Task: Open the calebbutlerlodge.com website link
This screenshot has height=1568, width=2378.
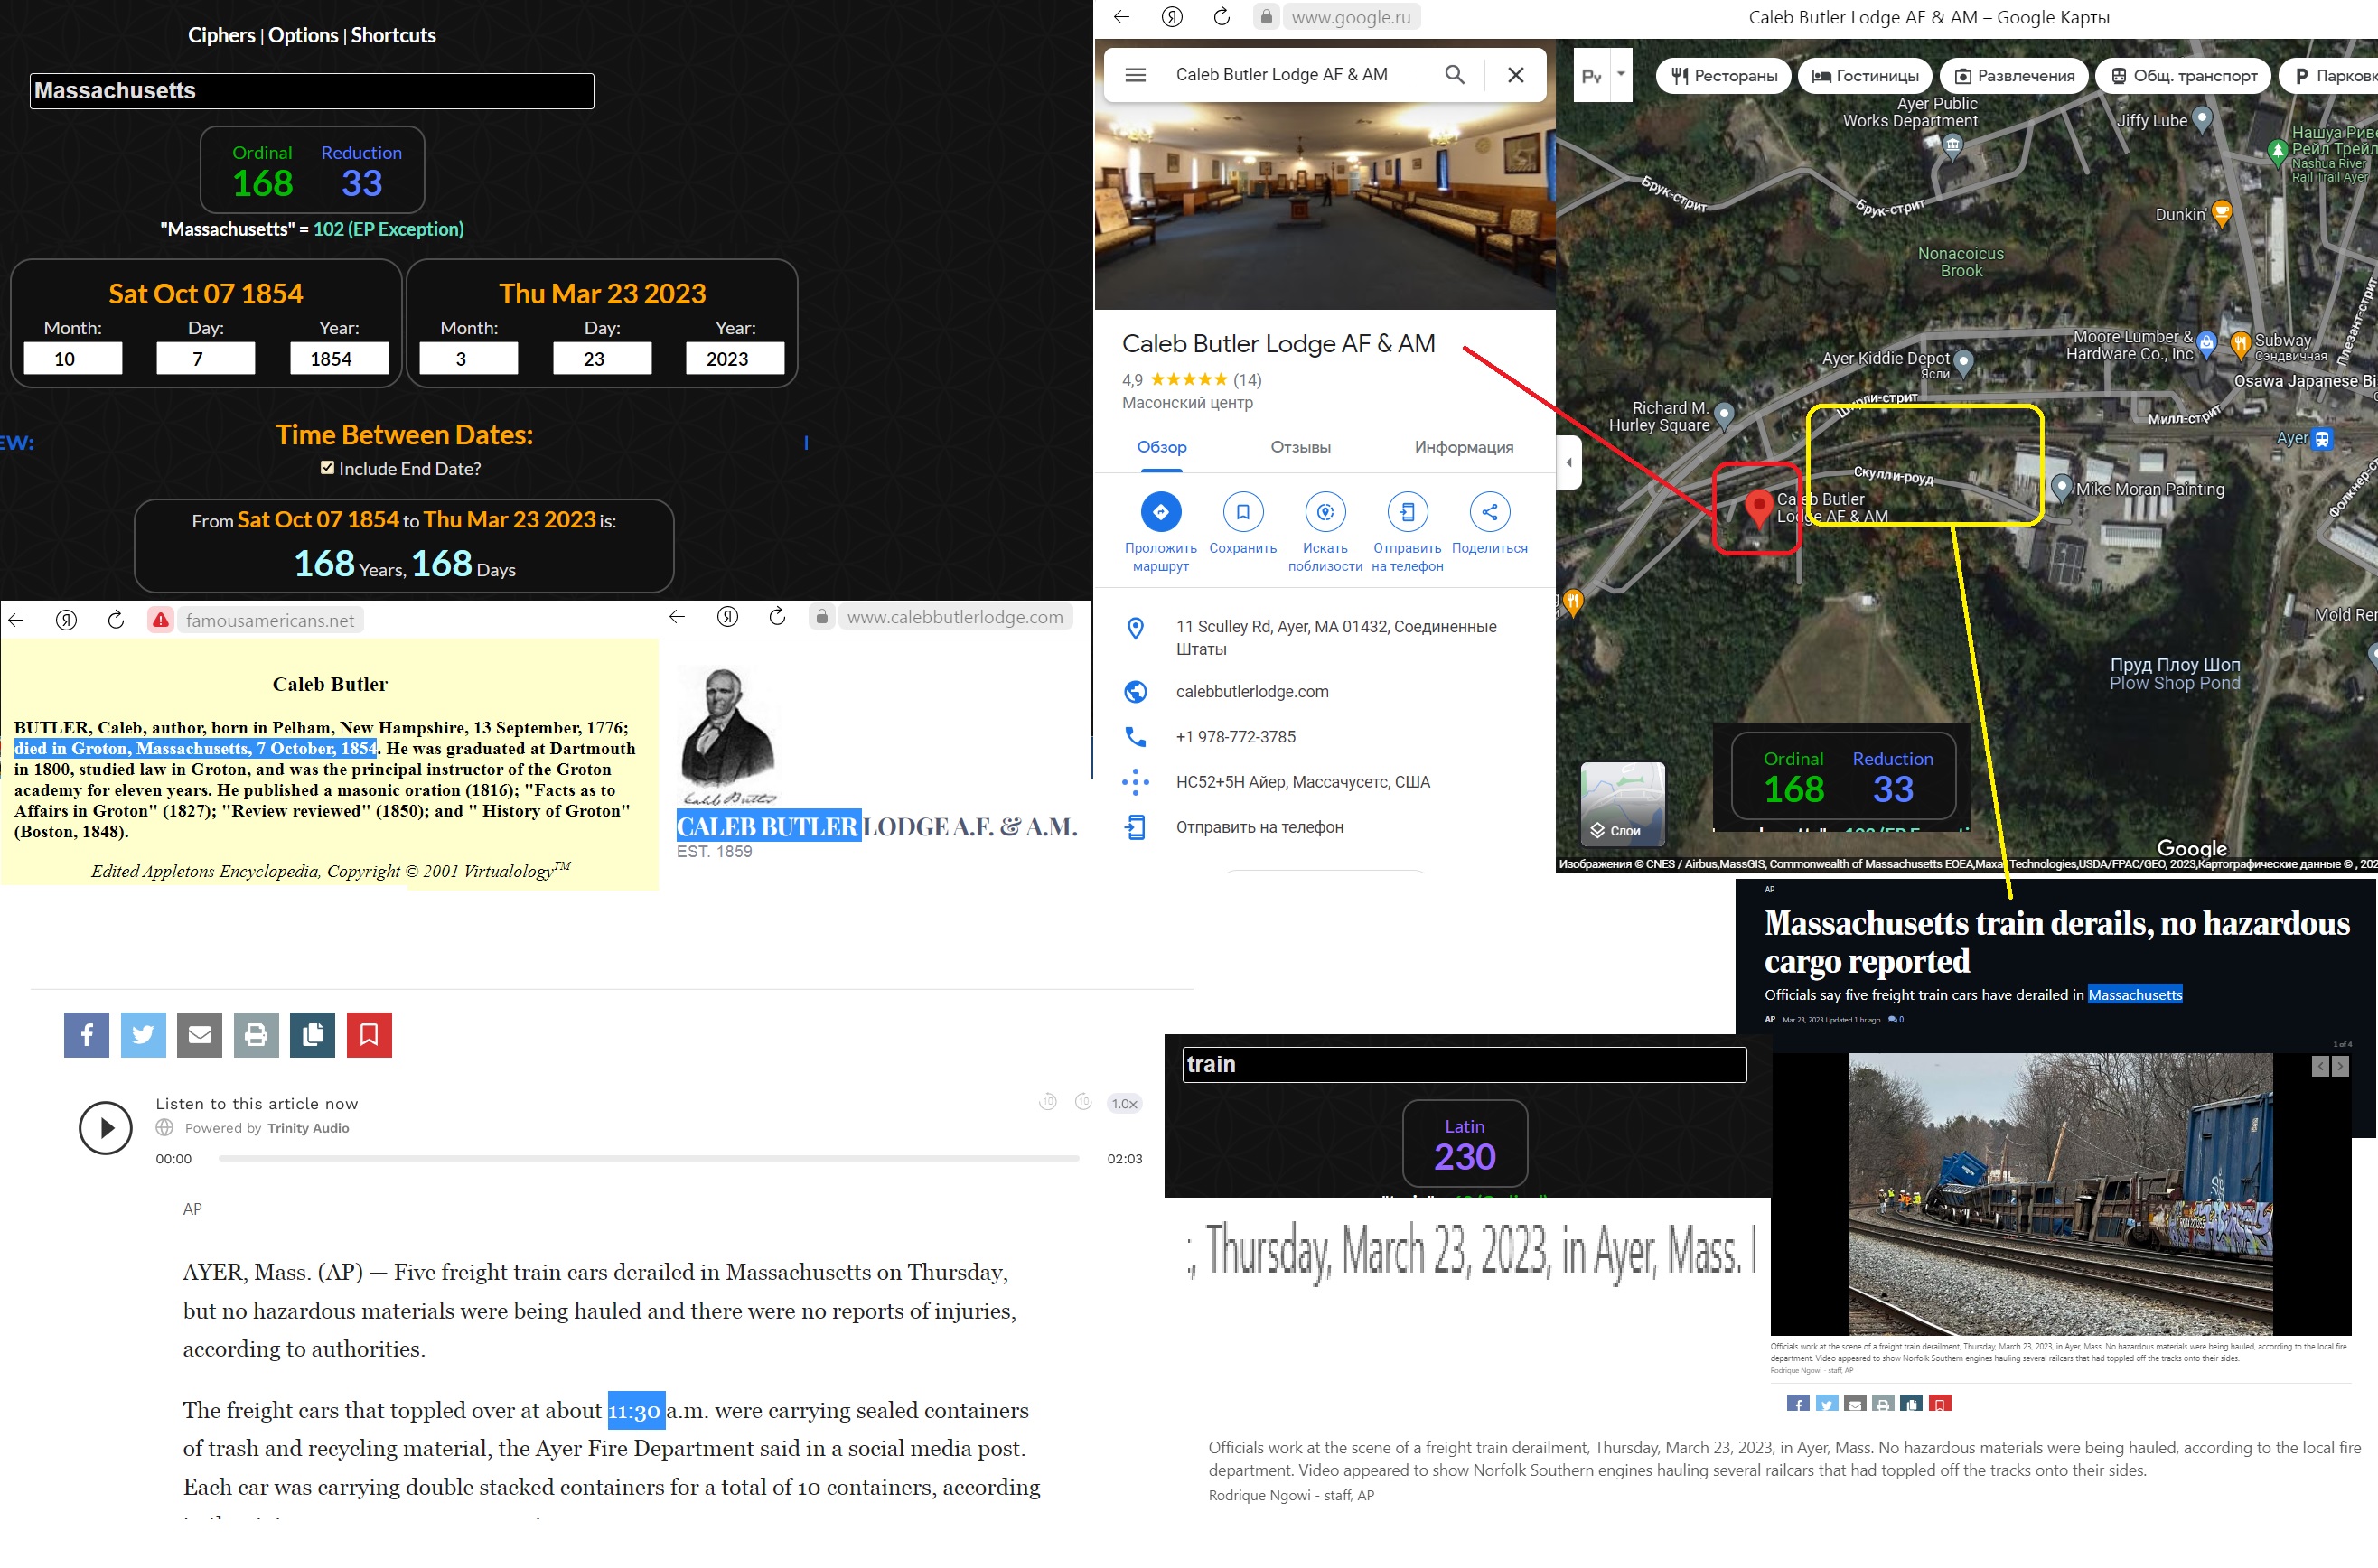Action: [1252, 692]
